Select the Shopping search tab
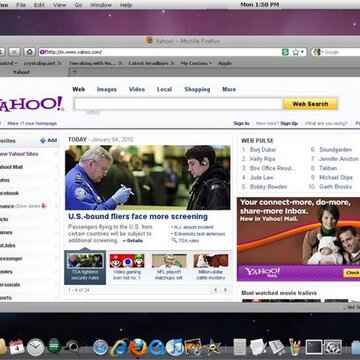Screen dimensions: 360x360 click(197, 89)
